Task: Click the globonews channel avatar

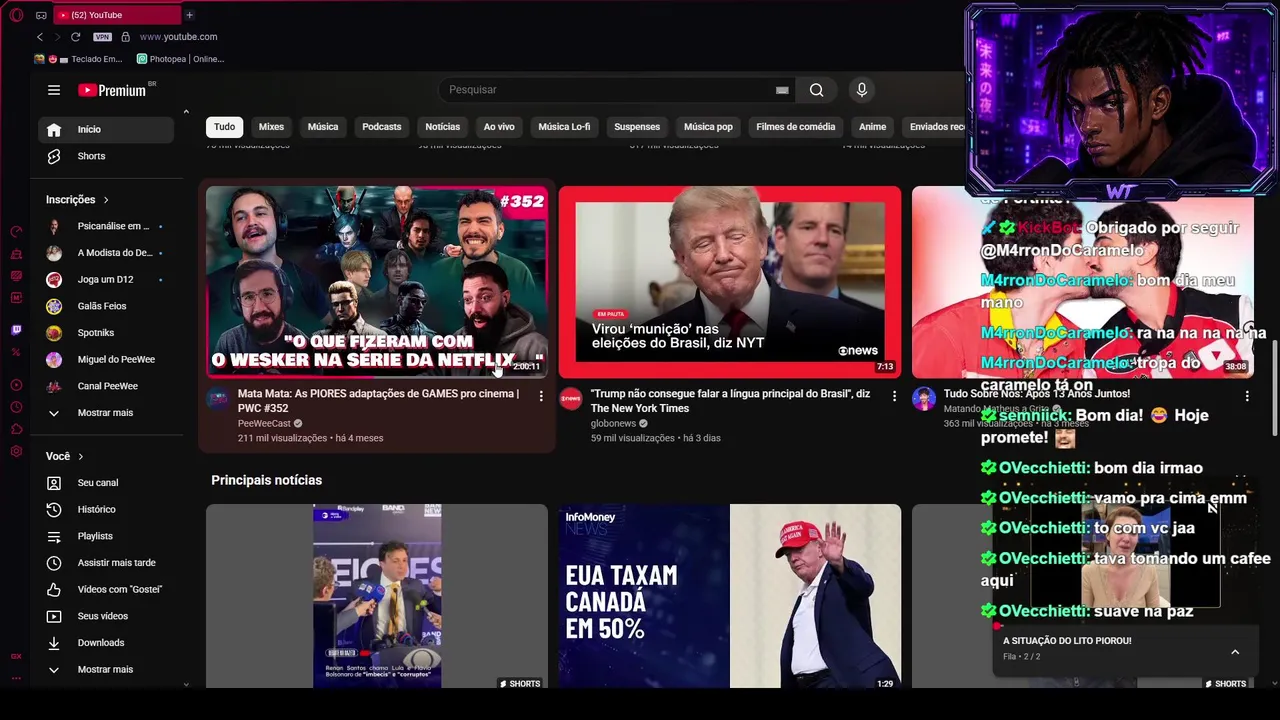Action: click(x=571, y=399)
